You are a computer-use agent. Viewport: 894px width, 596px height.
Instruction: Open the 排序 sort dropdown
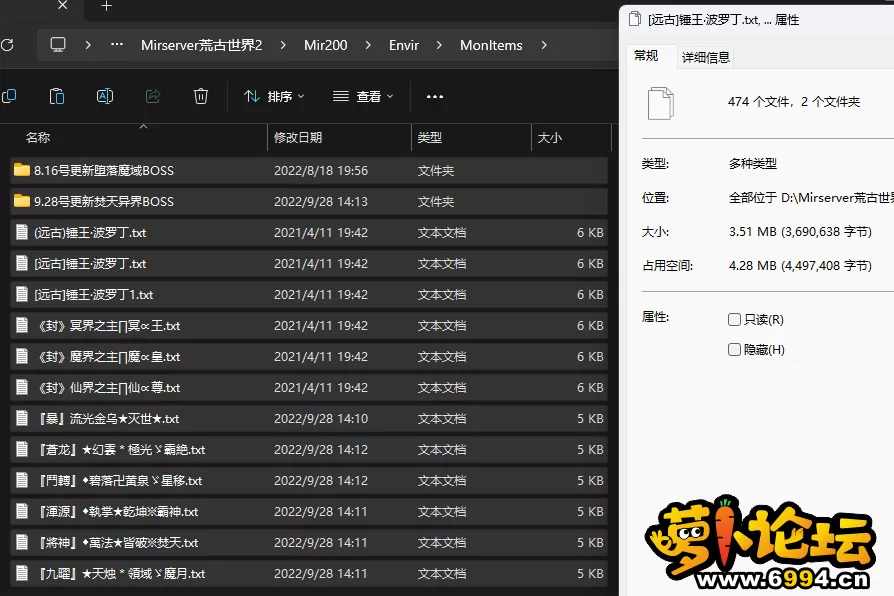coord(274,96)
